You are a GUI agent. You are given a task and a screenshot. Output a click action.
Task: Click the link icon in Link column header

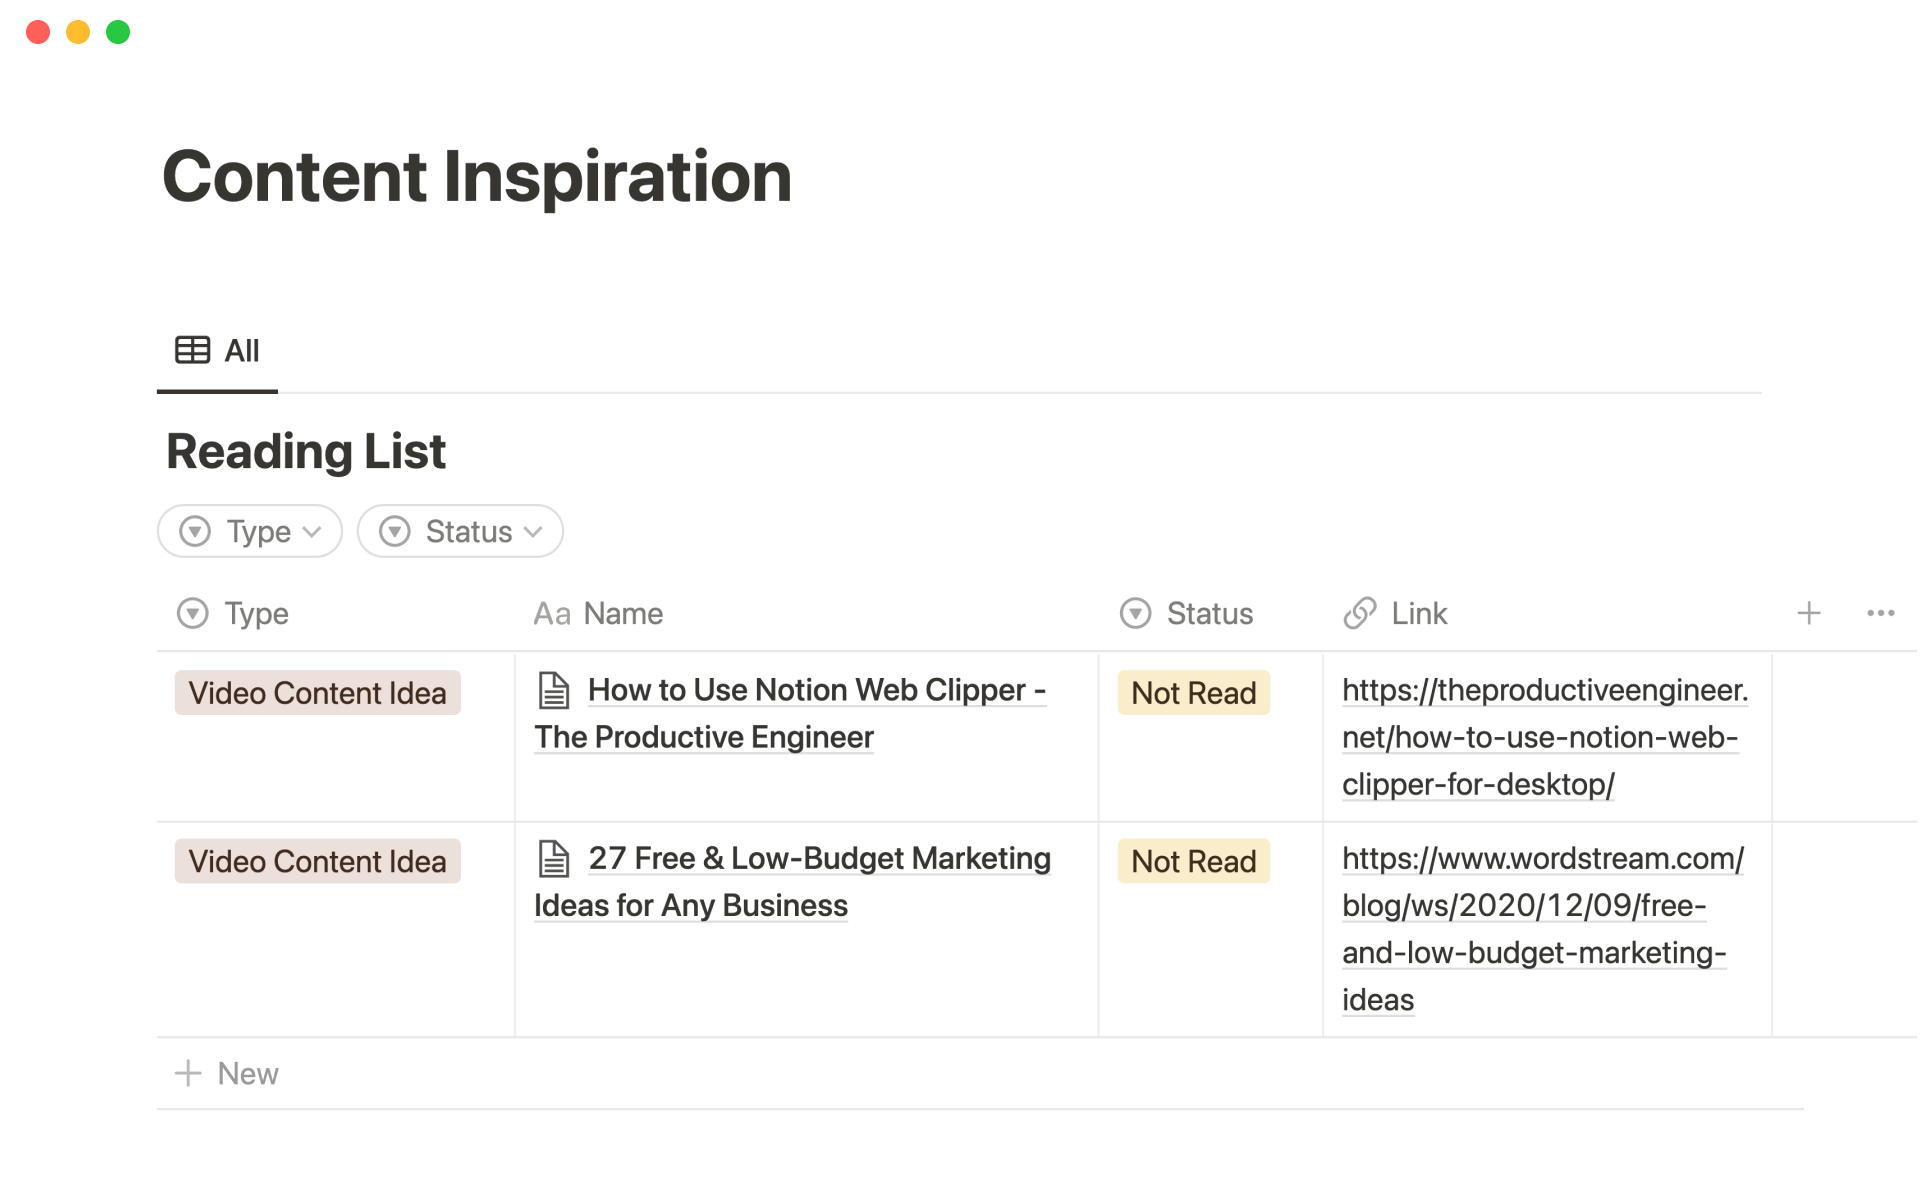(1359, 613)
